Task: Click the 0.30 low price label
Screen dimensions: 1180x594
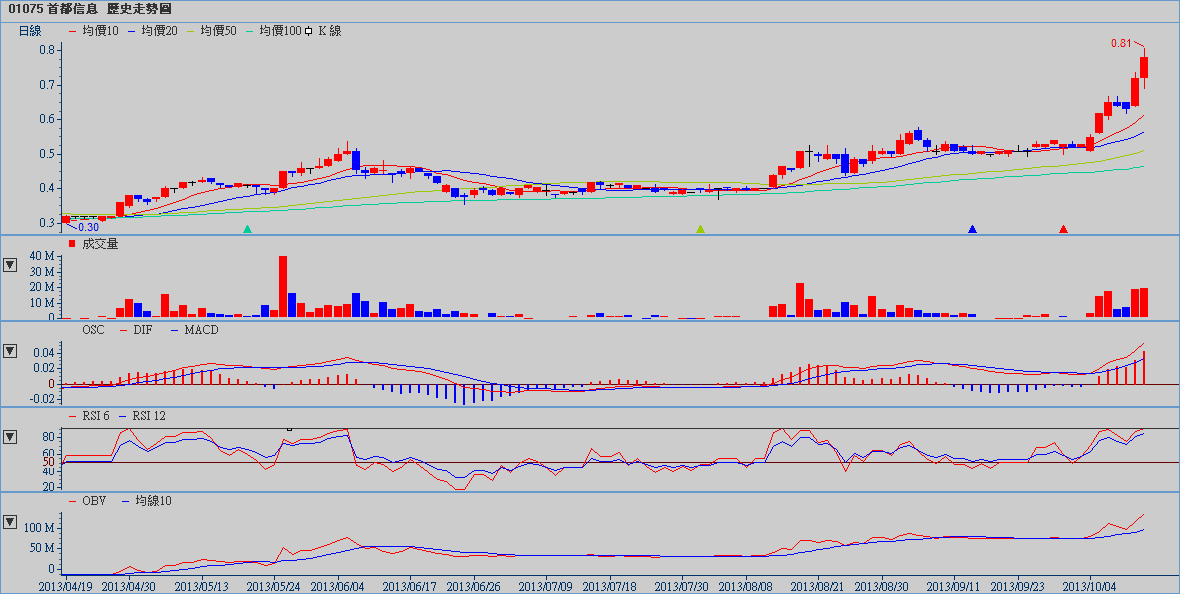Action: pos(88,227)
